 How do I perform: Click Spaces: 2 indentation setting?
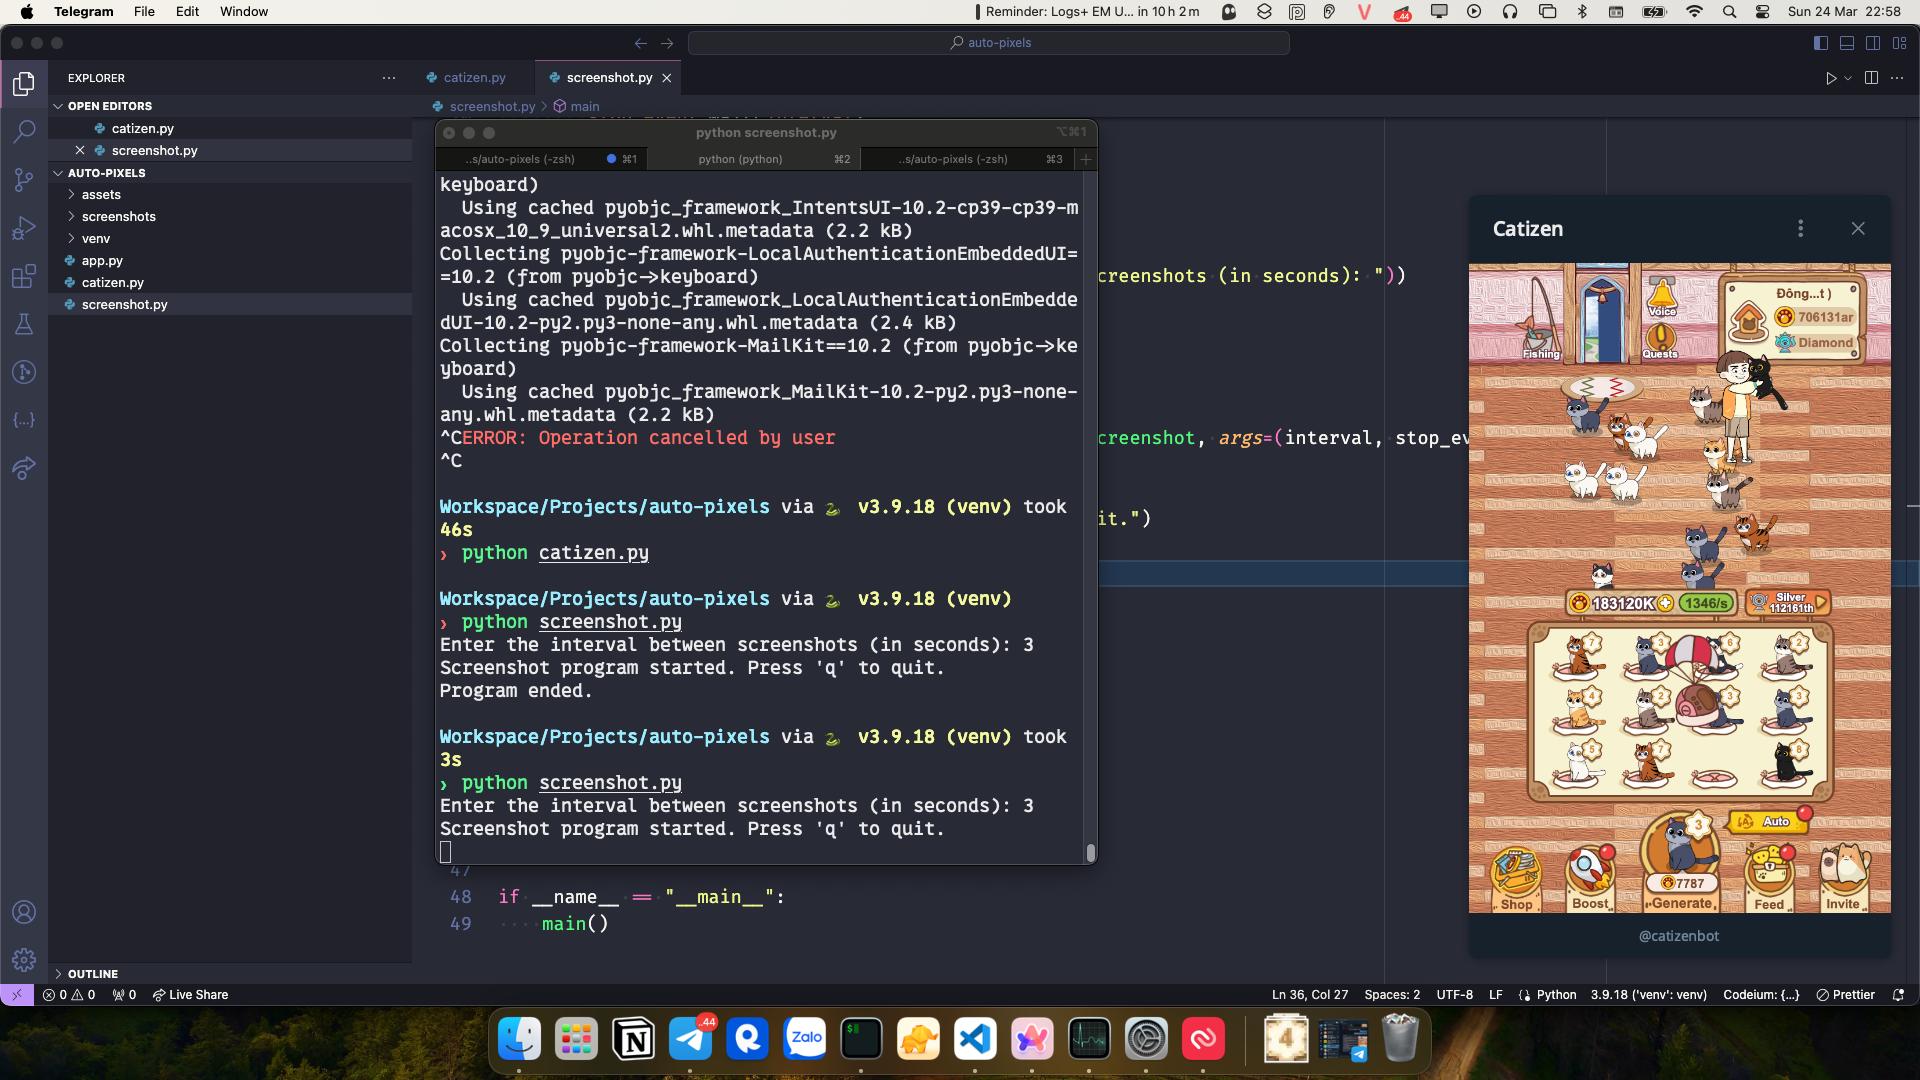tap(1392, 995)
